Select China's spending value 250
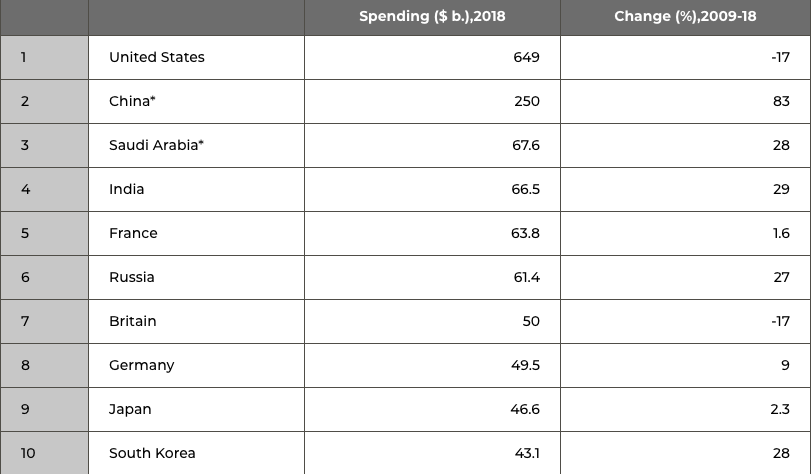812x474 pixels. [526, 101]
